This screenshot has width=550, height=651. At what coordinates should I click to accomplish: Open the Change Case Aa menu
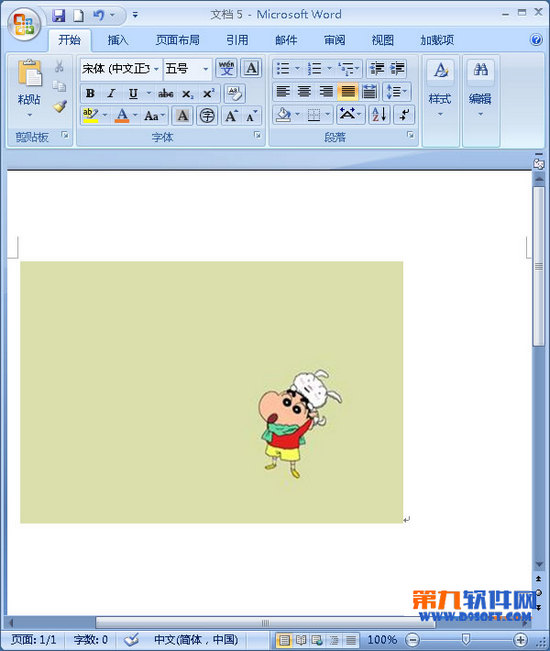[x=154, y=116]
